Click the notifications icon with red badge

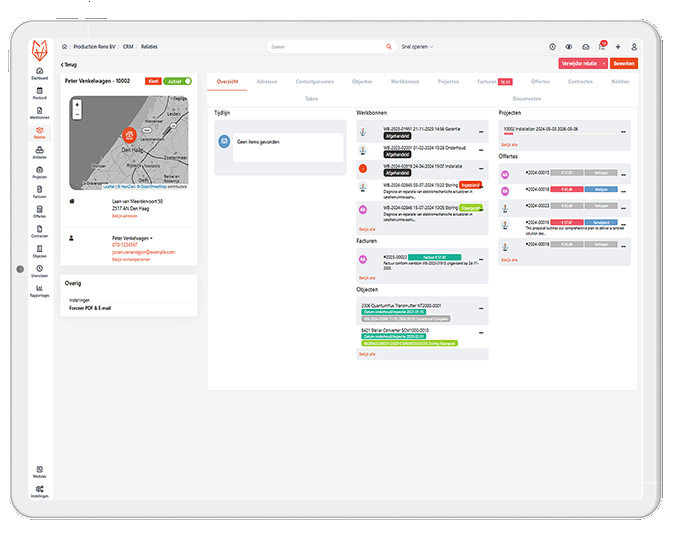pos(602,46)
